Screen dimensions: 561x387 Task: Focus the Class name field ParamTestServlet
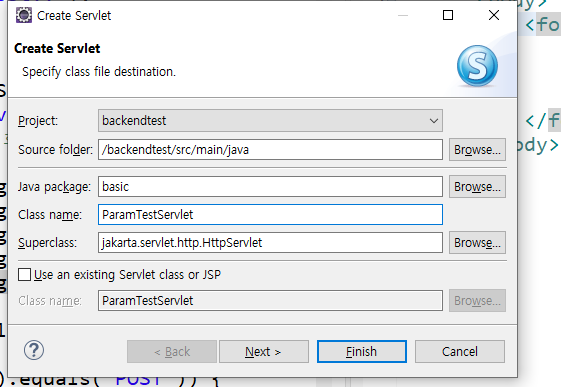pyautogui.click(x=270, y=215)
